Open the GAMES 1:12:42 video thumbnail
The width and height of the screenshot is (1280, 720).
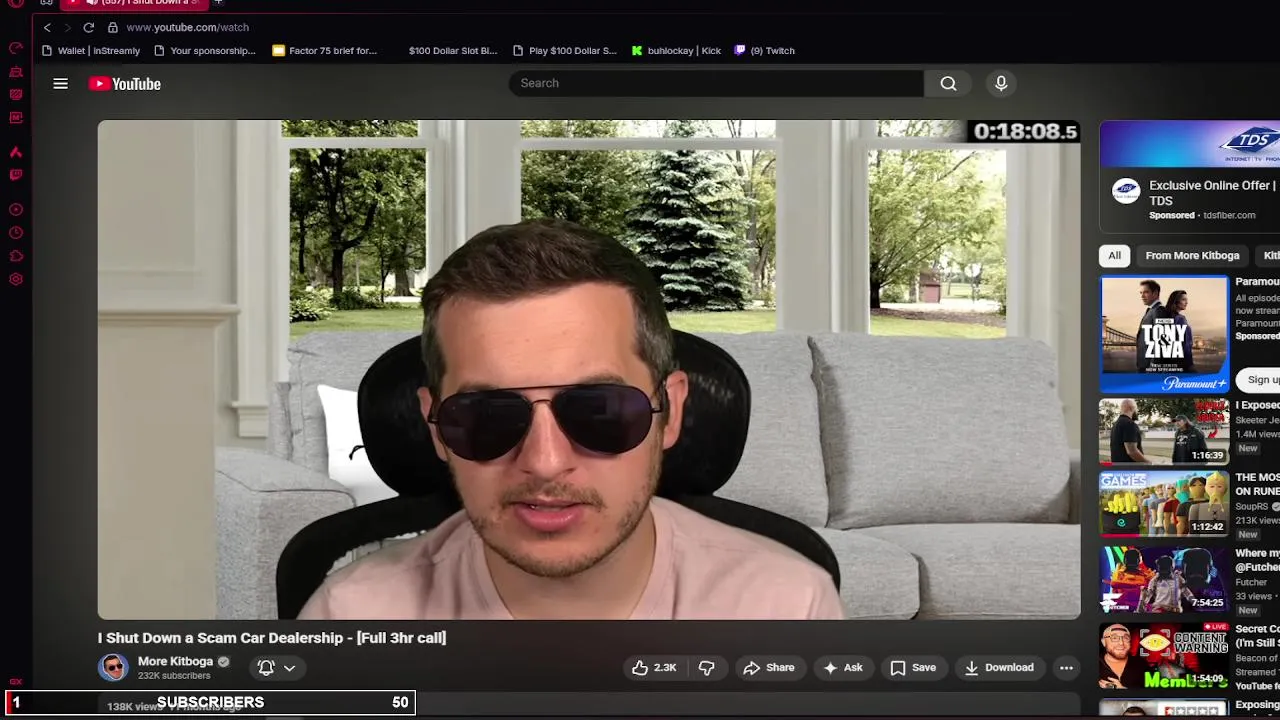1164,504
